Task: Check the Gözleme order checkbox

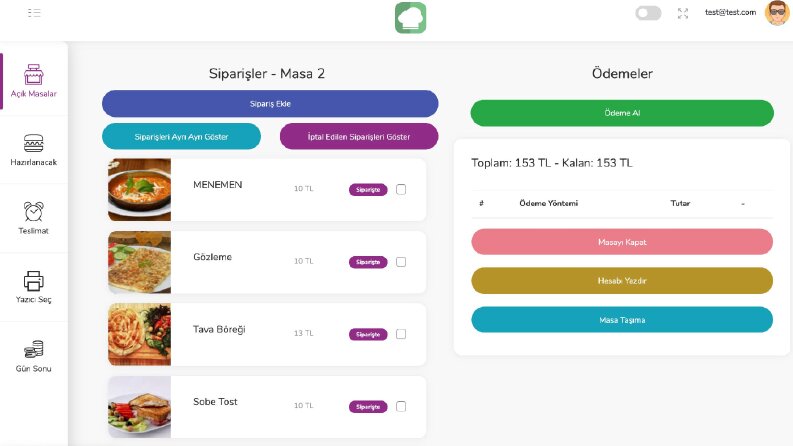Action: tap(401, 262)
